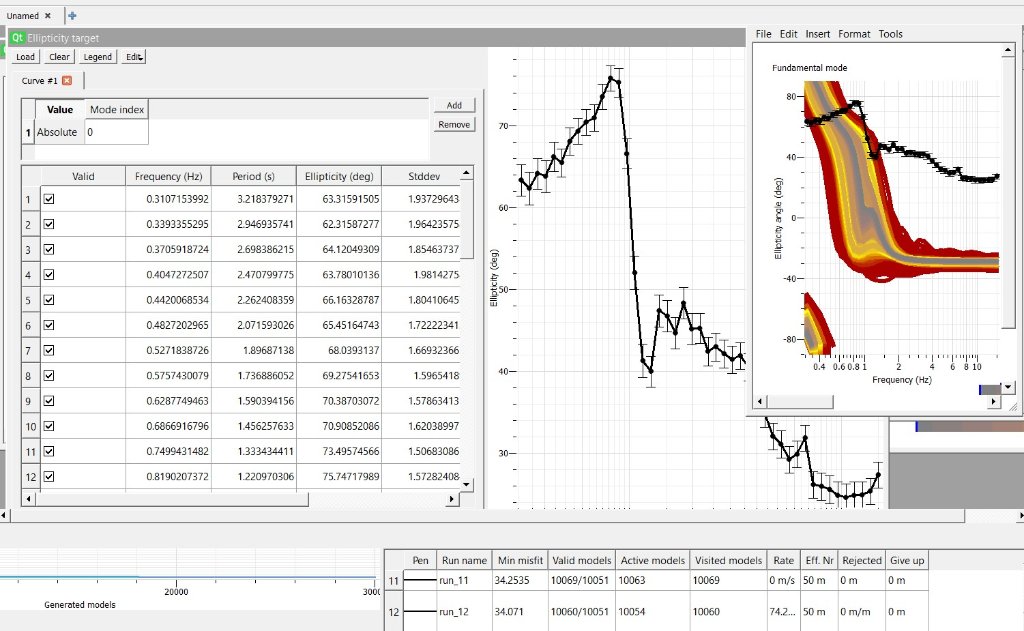Viewport: 1024px width, 631px height.
Task: Open the Format menu
Action: point(854,34)
